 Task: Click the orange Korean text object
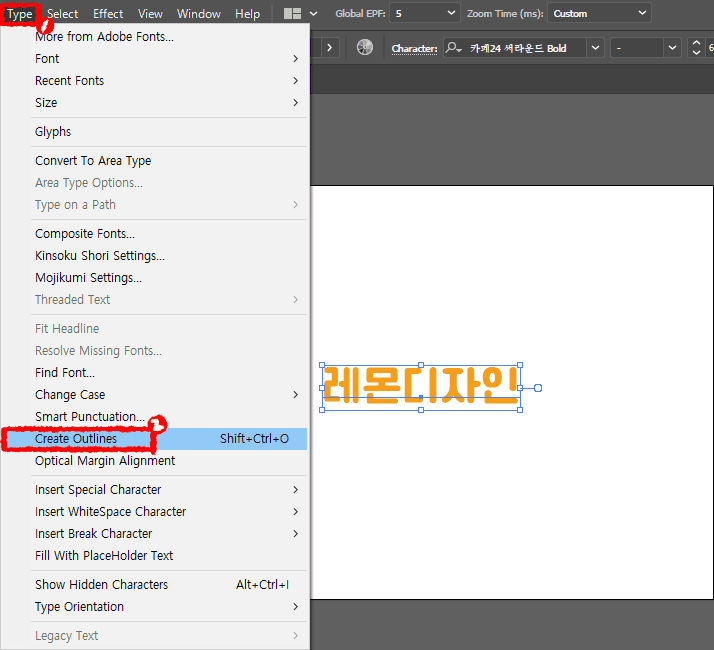(421, 385)
